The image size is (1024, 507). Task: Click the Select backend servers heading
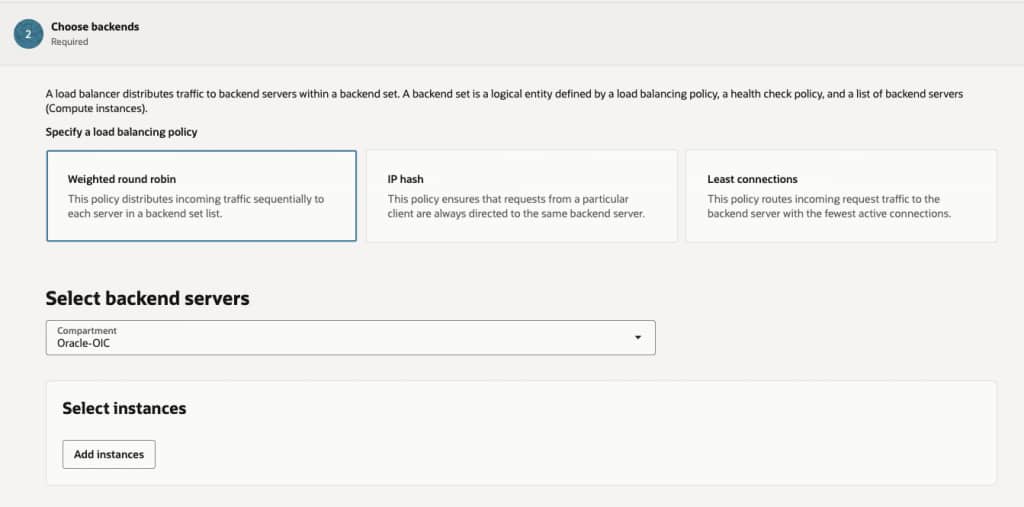coord(147,298)
